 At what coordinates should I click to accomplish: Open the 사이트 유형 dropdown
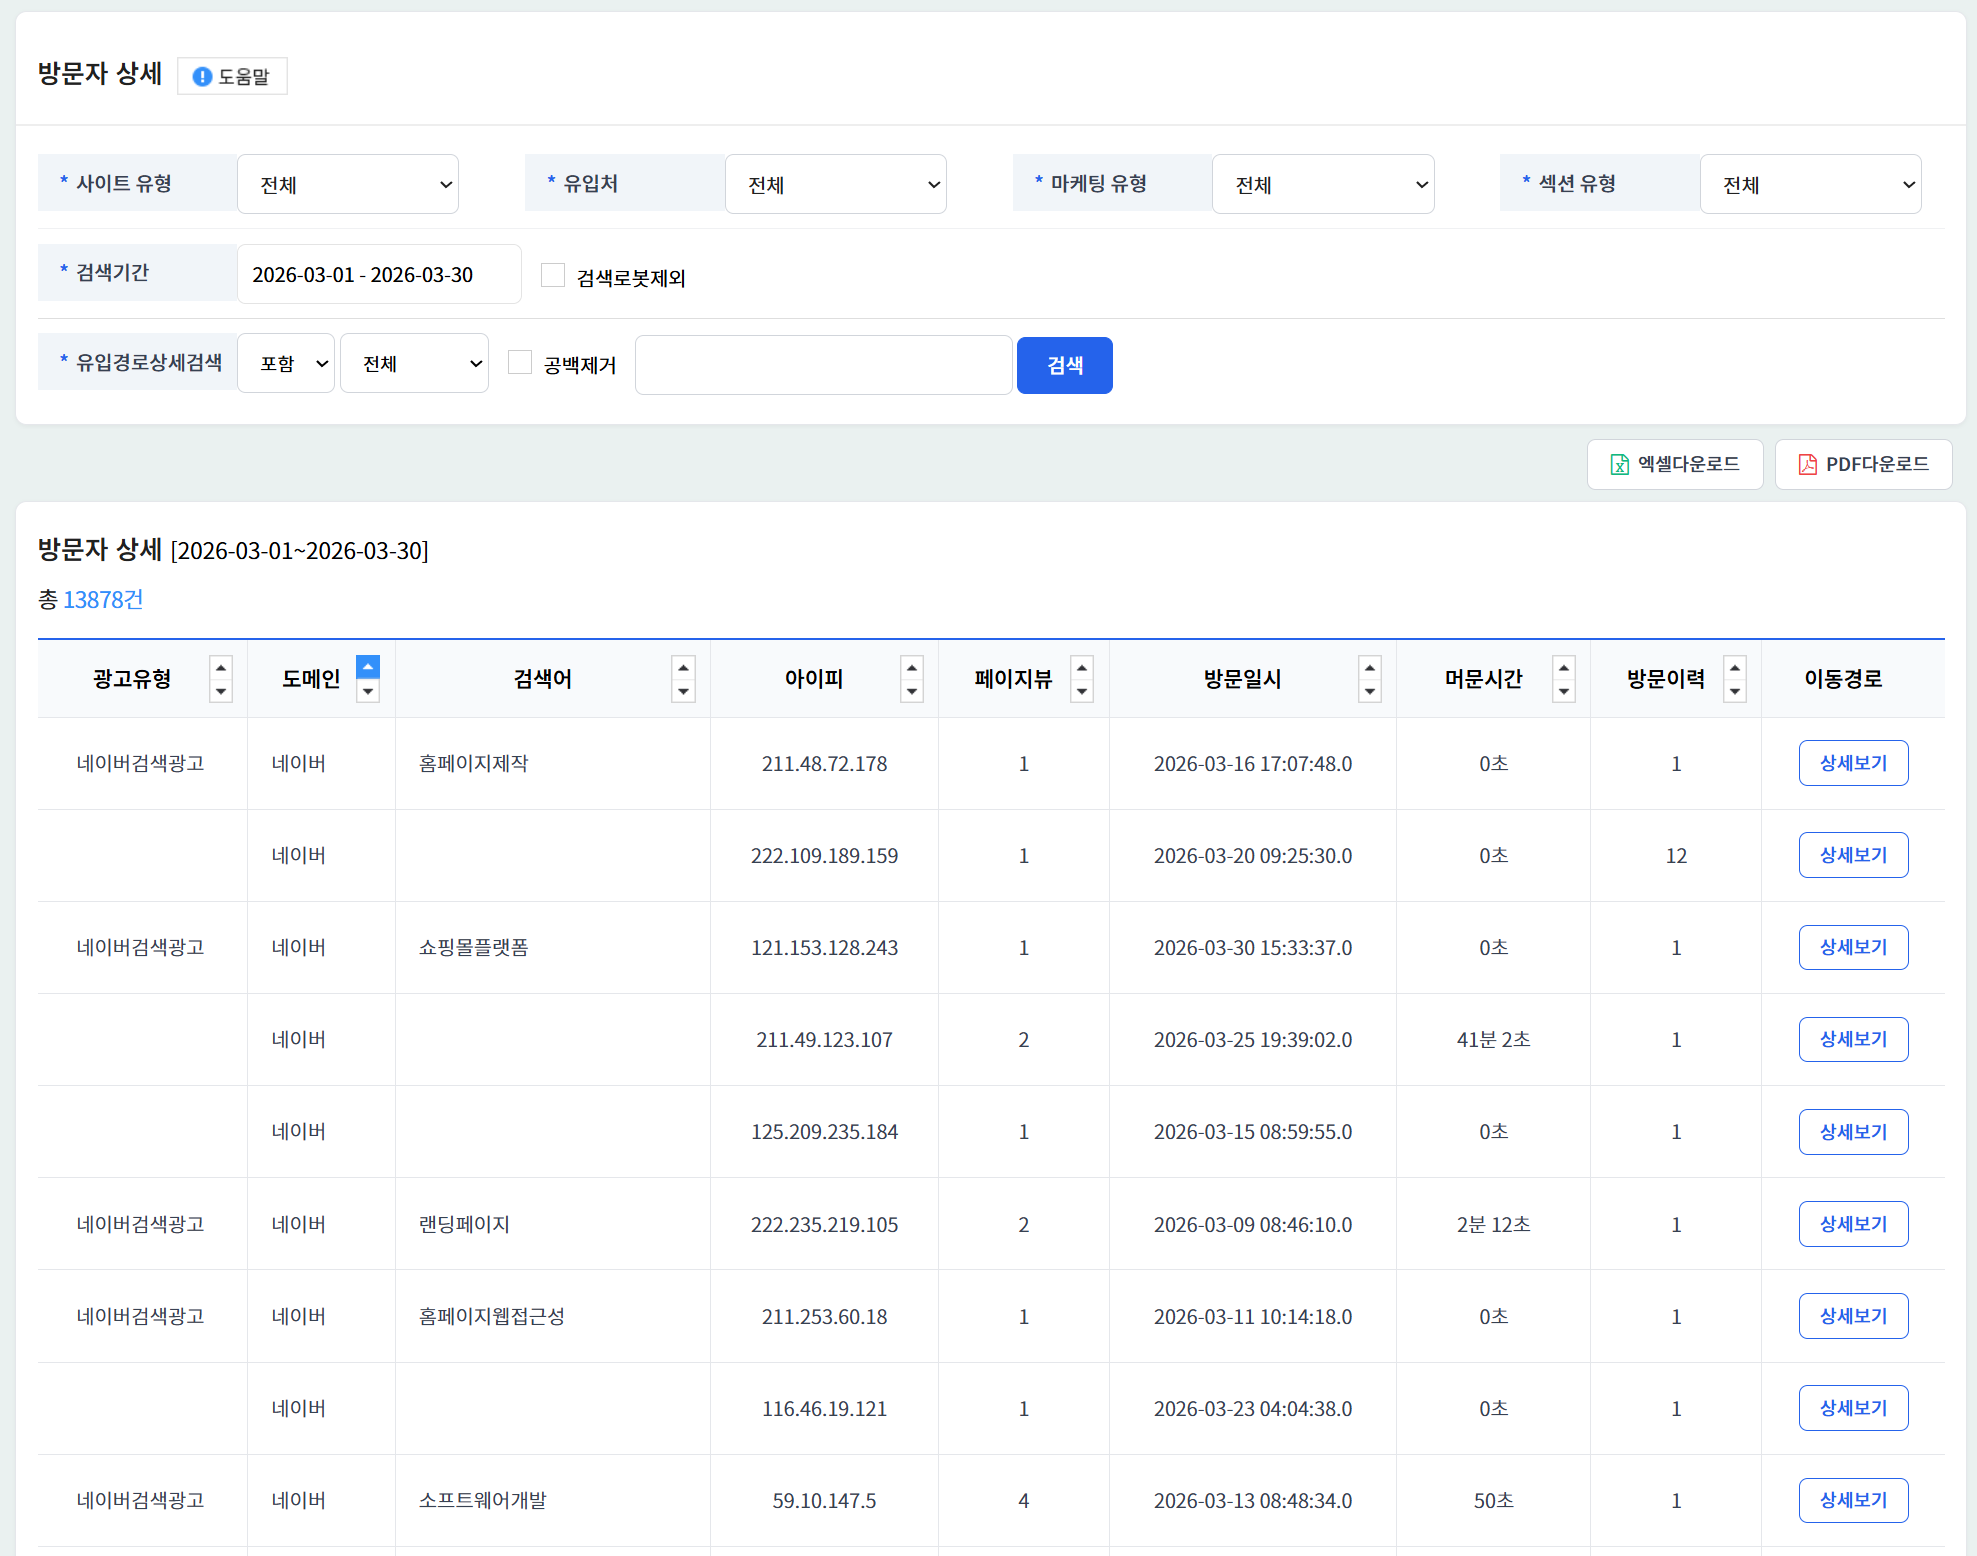[348, 184]
